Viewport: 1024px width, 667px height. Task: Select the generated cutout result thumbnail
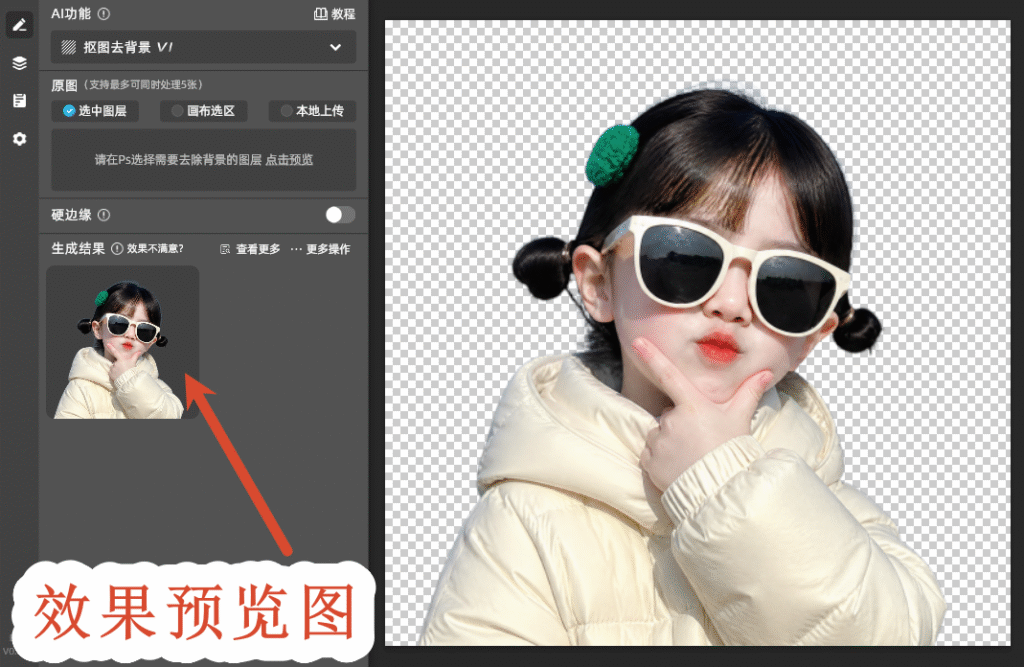click(x=123, y=342)
